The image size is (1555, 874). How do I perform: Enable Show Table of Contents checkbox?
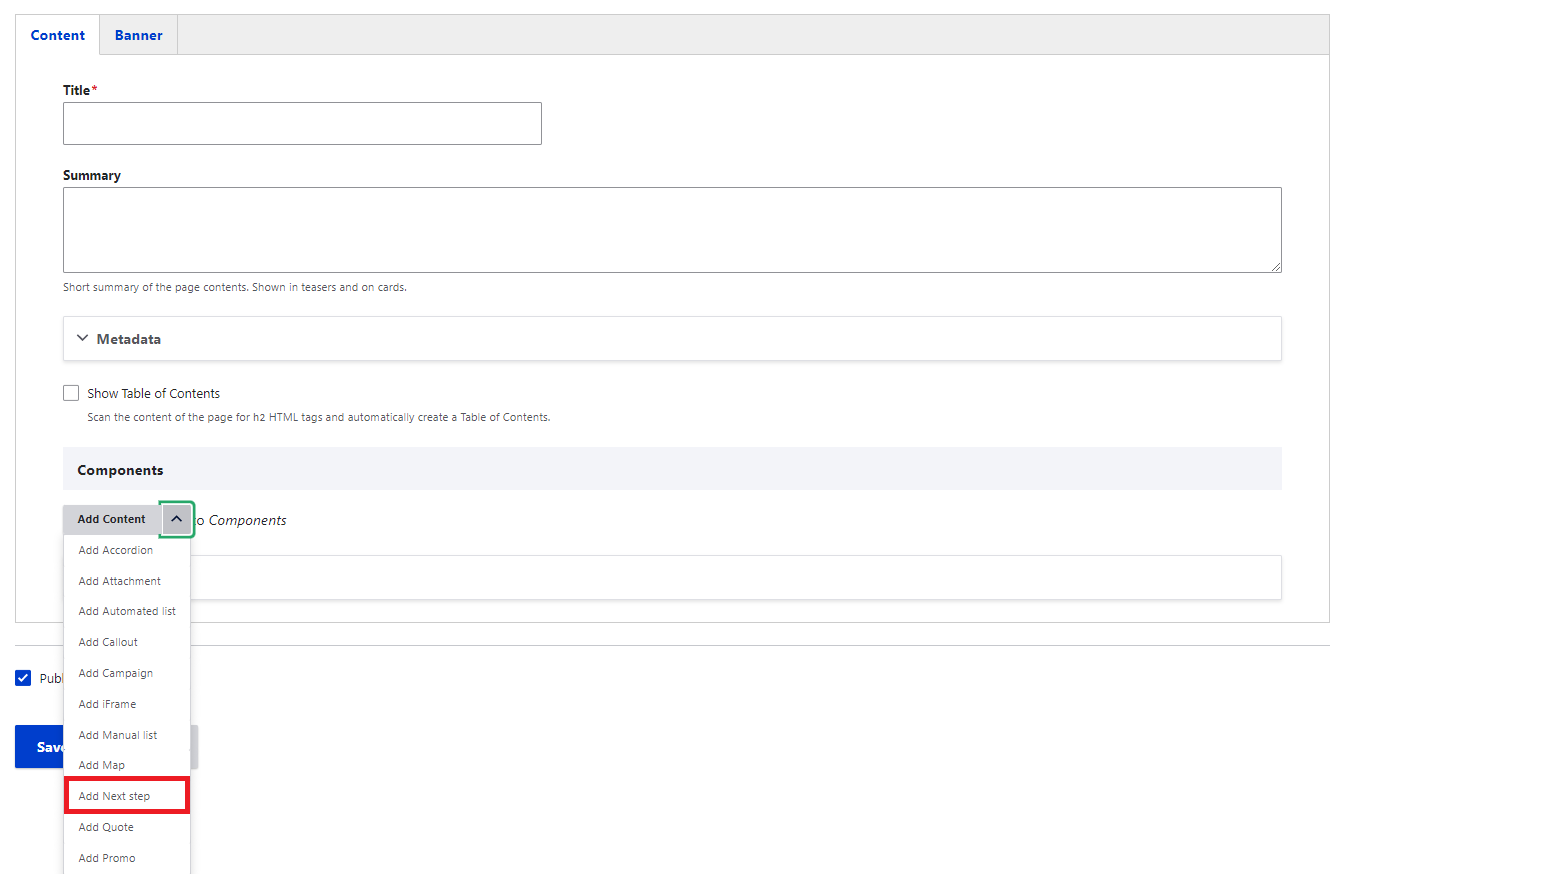71,393
